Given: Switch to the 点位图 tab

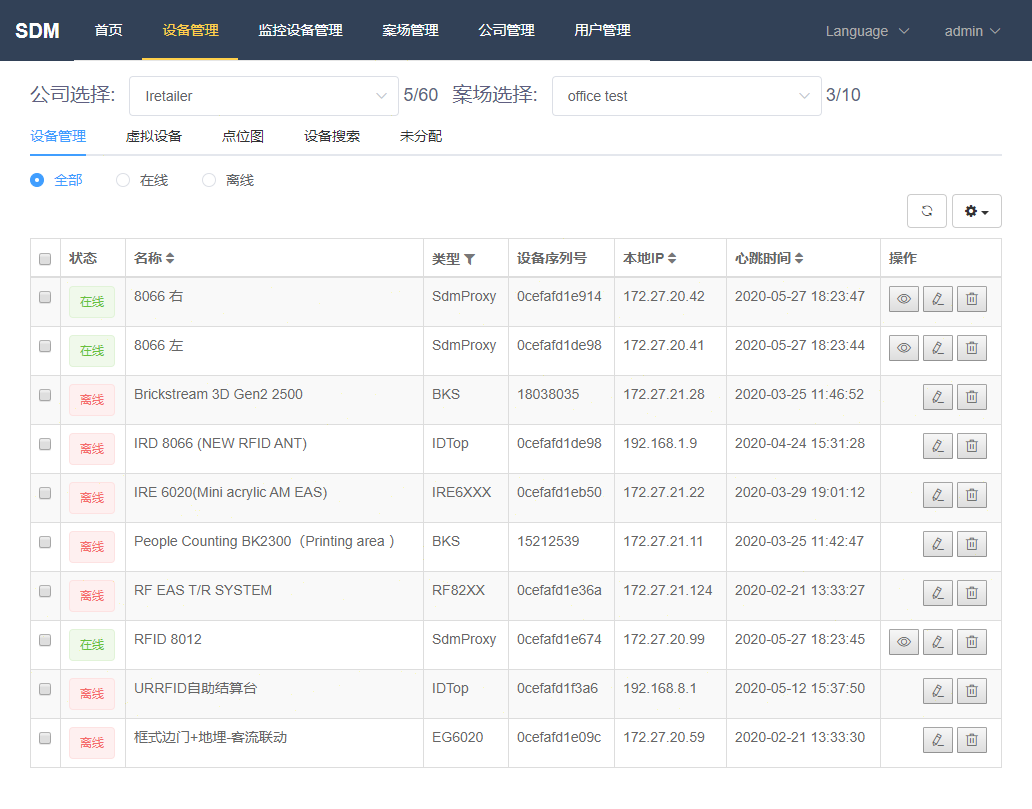Looking at the screenshot, I should 243,136.
